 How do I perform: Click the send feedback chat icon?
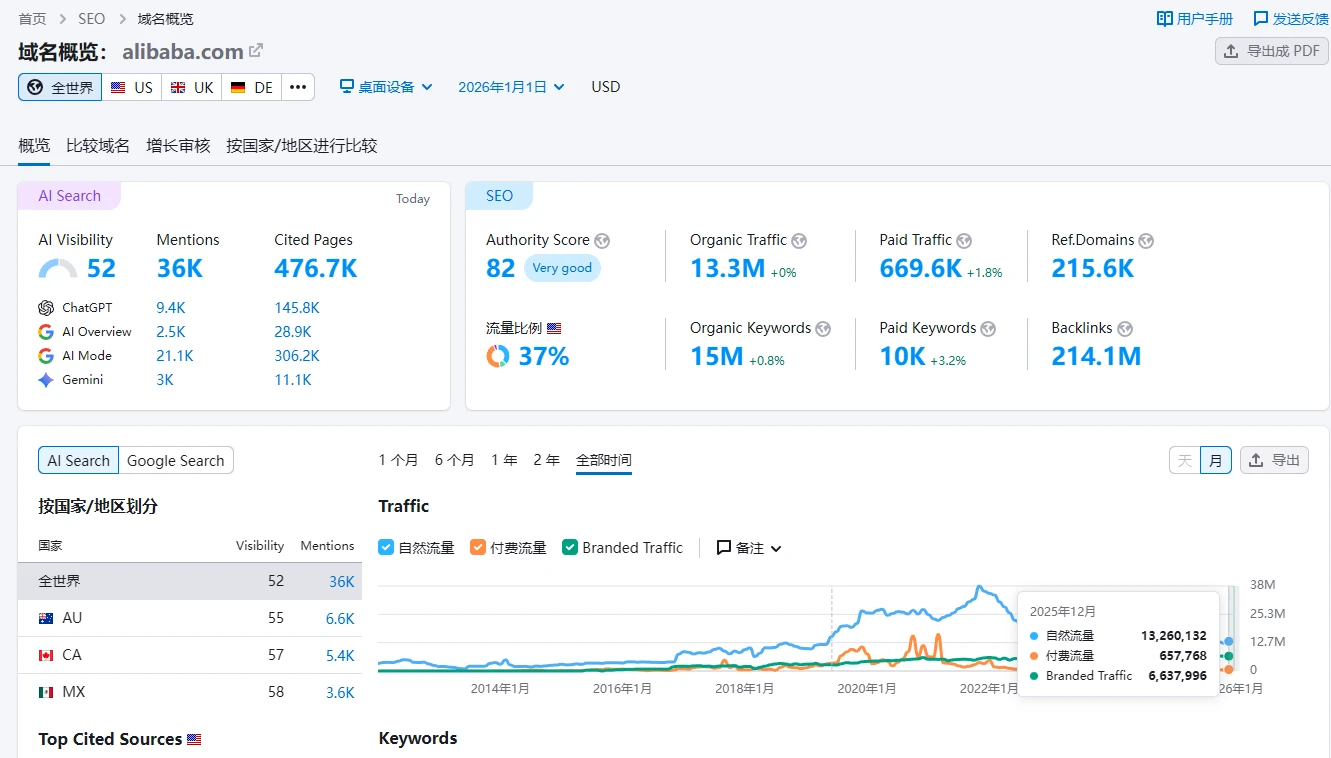[1261, 19]
